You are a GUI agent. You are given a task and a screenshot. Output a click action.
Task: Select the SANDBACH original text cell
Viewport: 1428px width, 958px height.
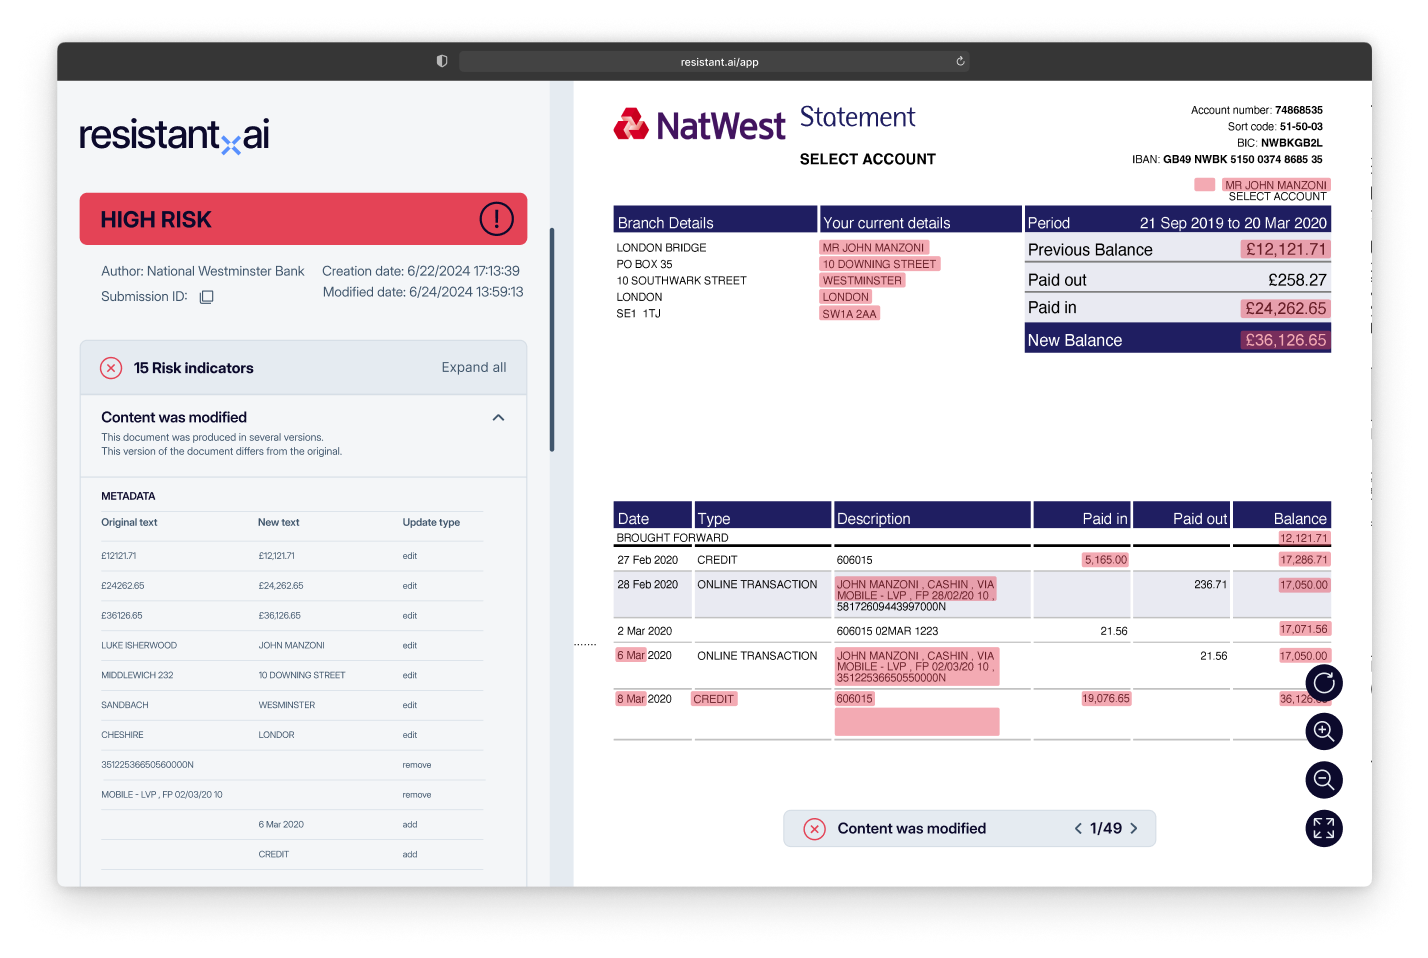pos(125,705)
